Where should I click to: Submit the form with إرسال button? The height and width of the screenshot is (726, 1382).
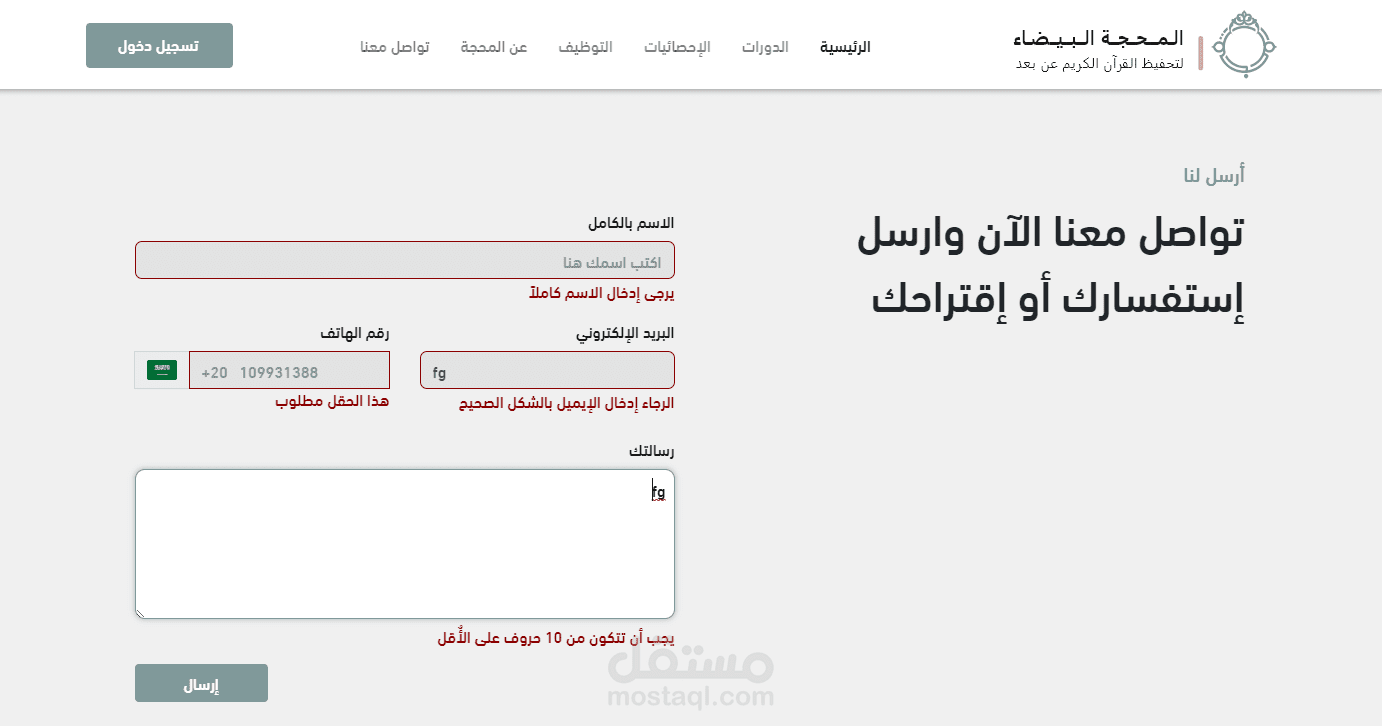201,683
